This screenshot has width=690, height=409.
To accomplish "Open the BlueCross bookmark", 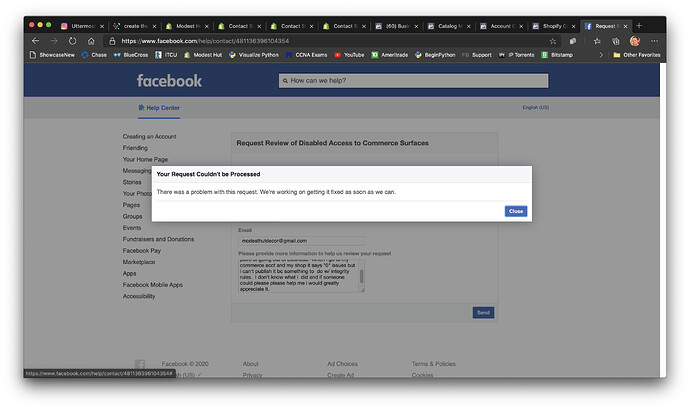I will click(131, 55).
